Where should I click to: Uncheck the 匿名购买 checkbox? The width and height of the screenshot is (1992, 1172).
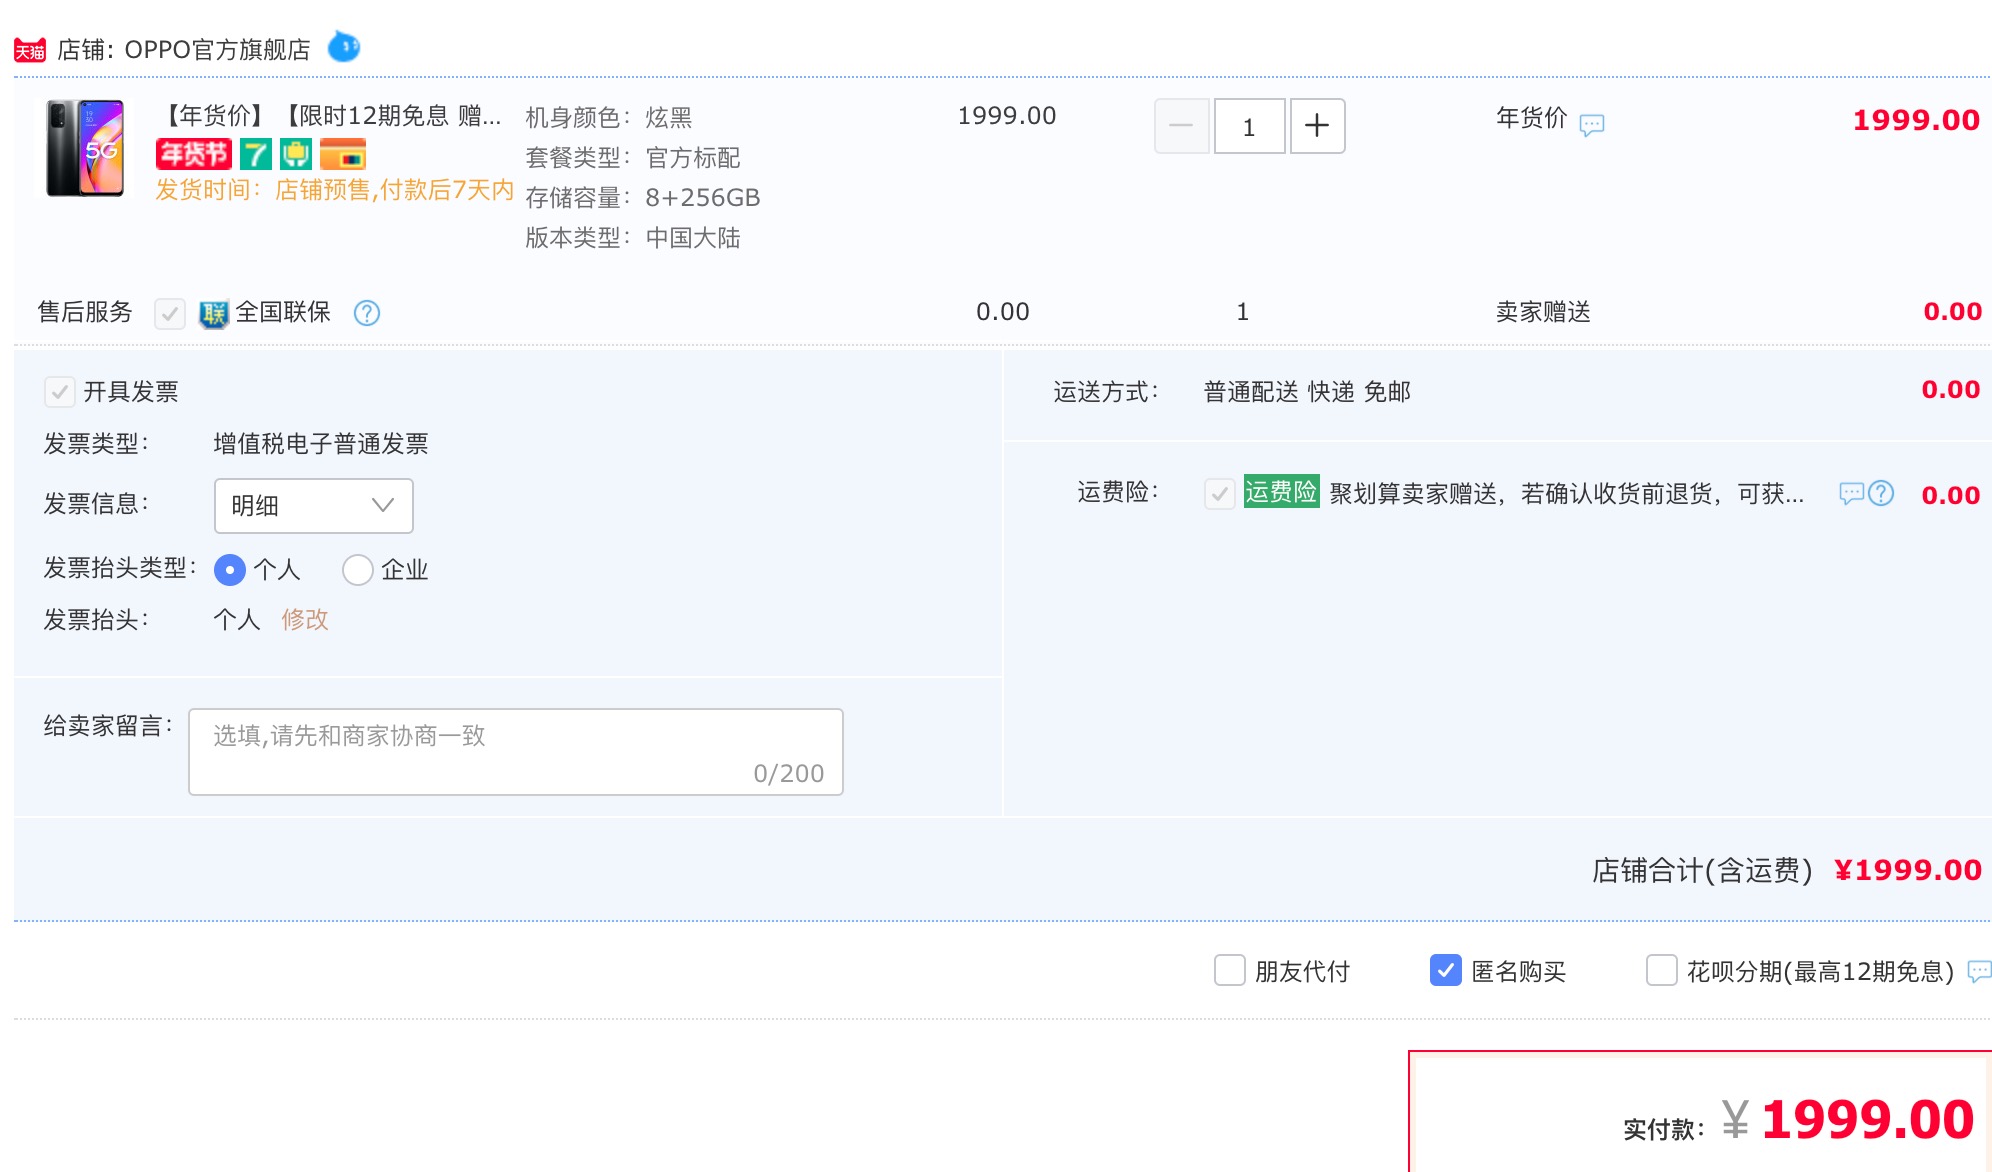(x=1446, y=970)
